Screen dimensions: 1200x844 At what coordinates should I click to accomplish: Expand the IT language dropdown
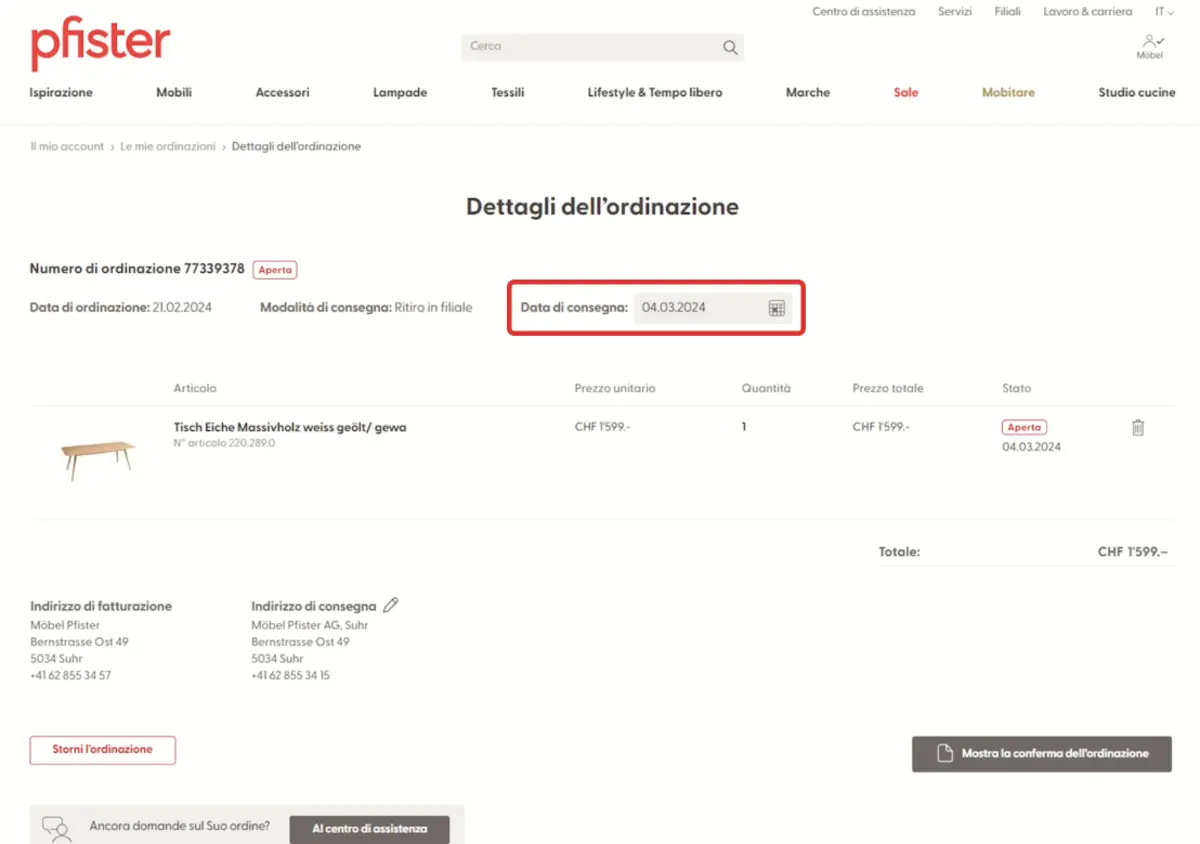coord(1164,12)
